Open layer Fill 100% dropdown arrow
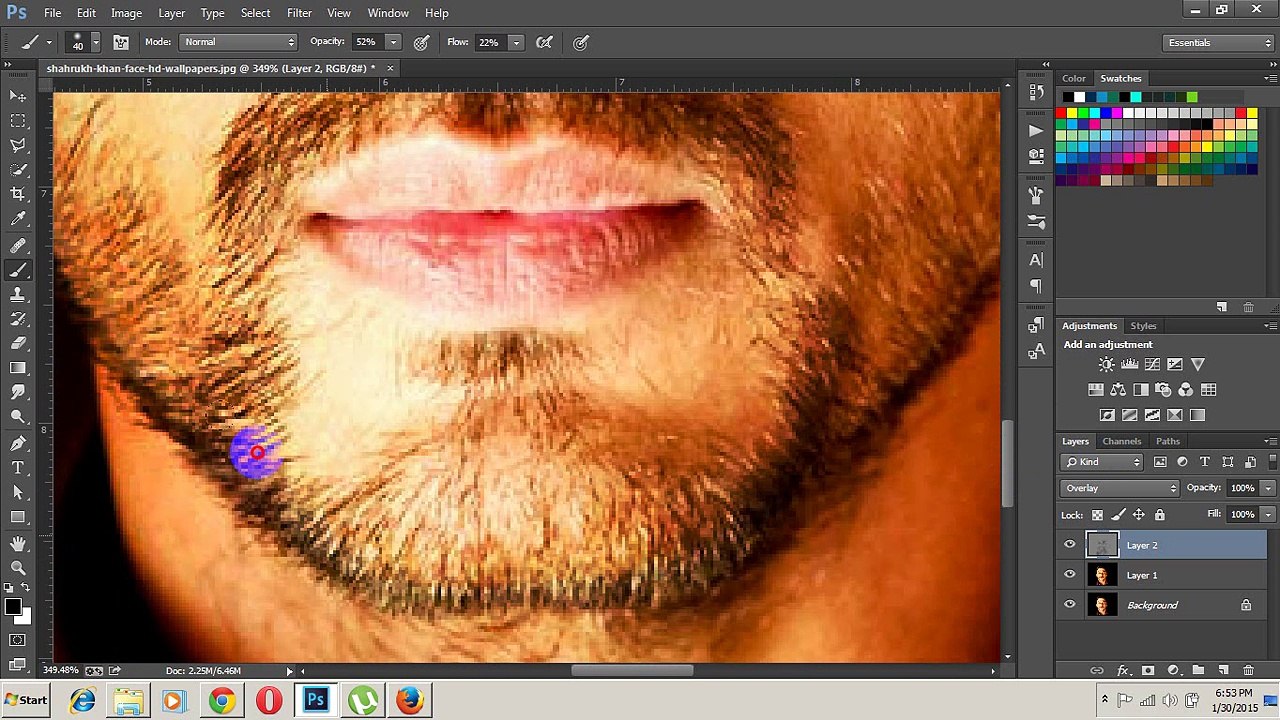The height and width of the screenshot is (720, 1280). pyautogui.click(x=1268, y=514)
